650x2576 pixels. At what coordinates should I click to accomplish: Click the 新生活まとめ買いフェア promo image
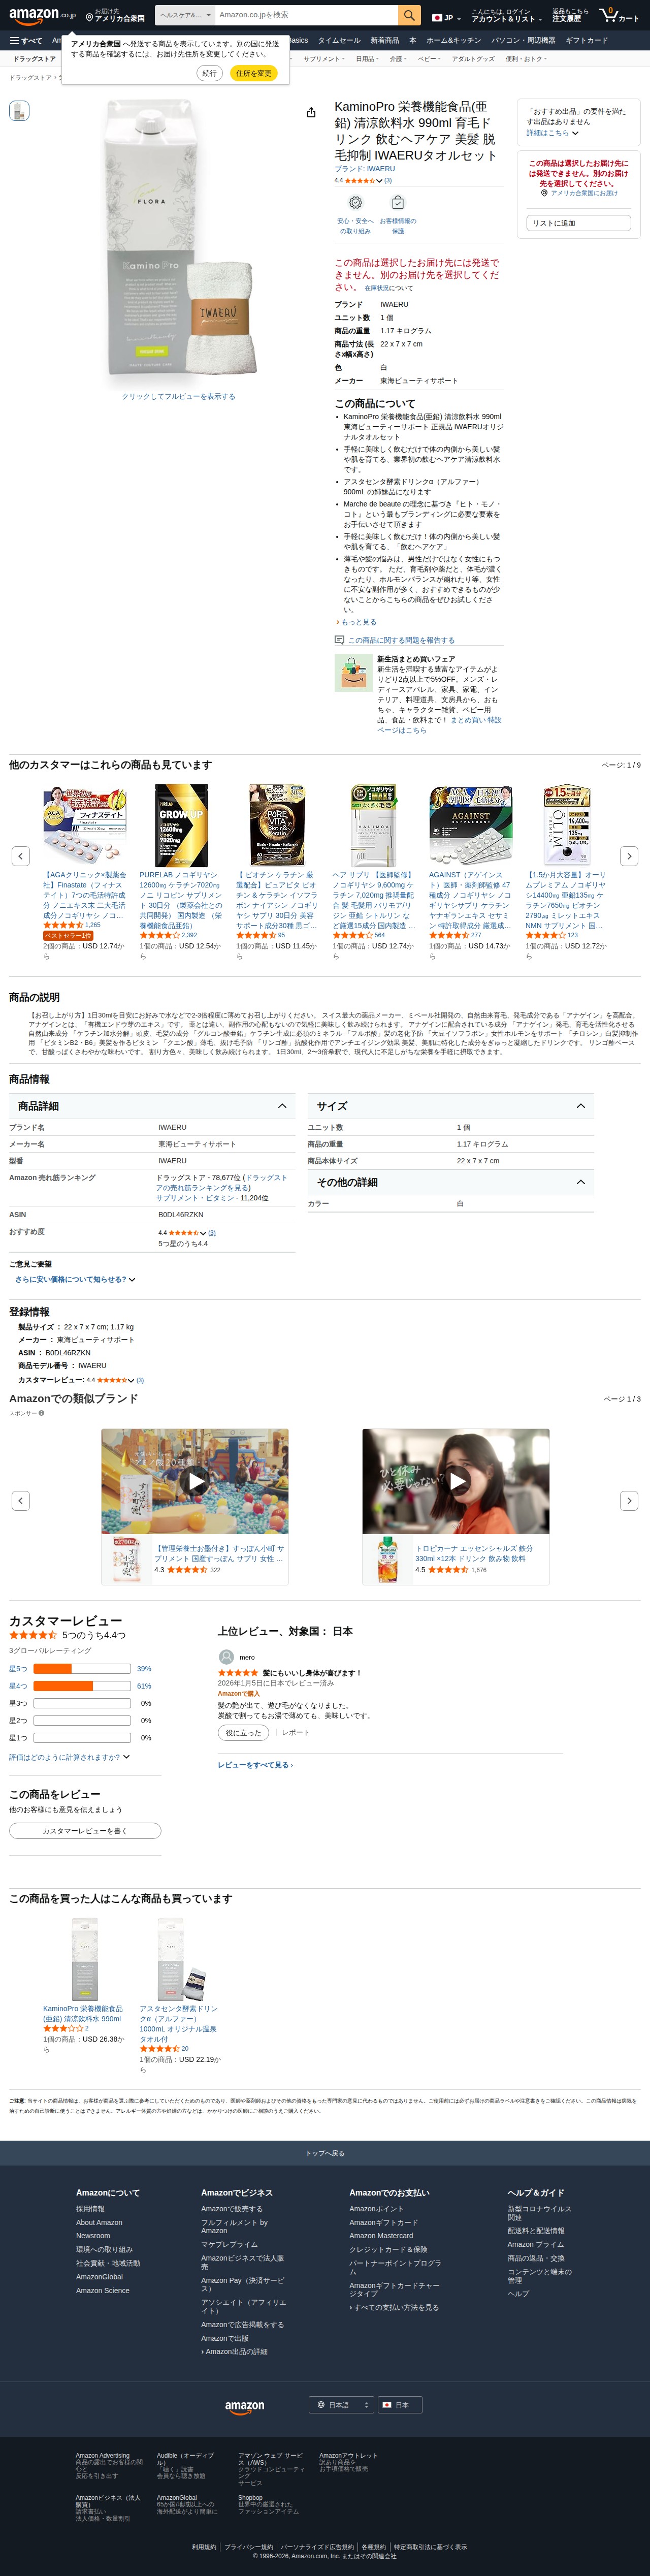353,673
